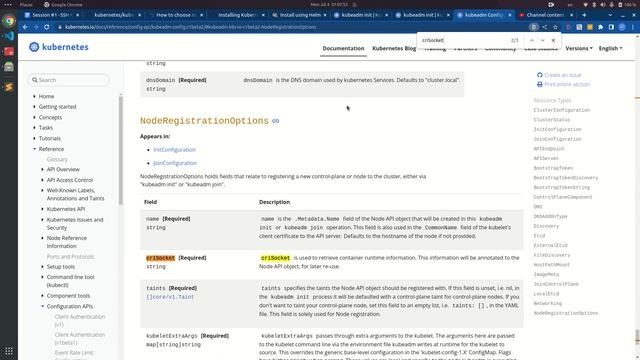Viewport: 640px width, 360px height.
Task: Click the sidebar navigation scrollbar
Action: [x=121, y=150]
